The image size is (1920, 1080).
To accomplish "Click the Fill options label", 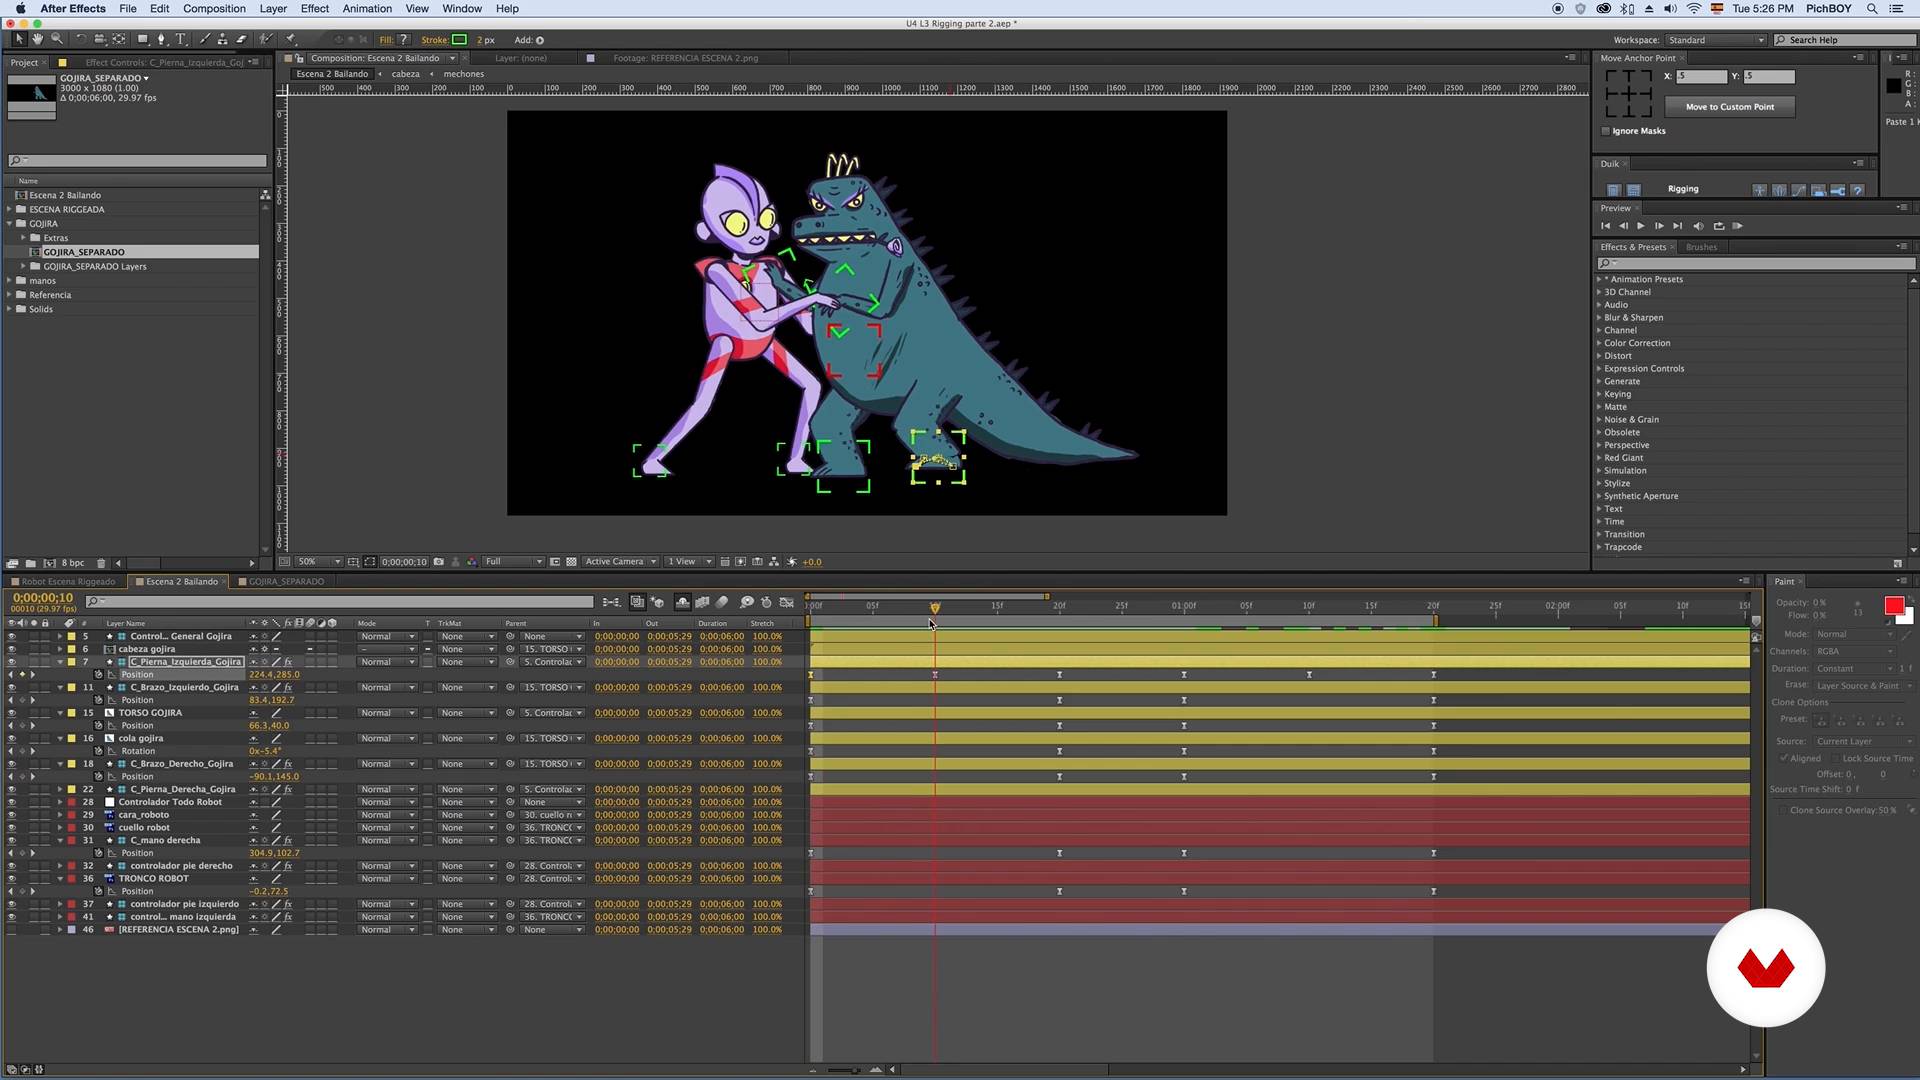I will point(386,40).
